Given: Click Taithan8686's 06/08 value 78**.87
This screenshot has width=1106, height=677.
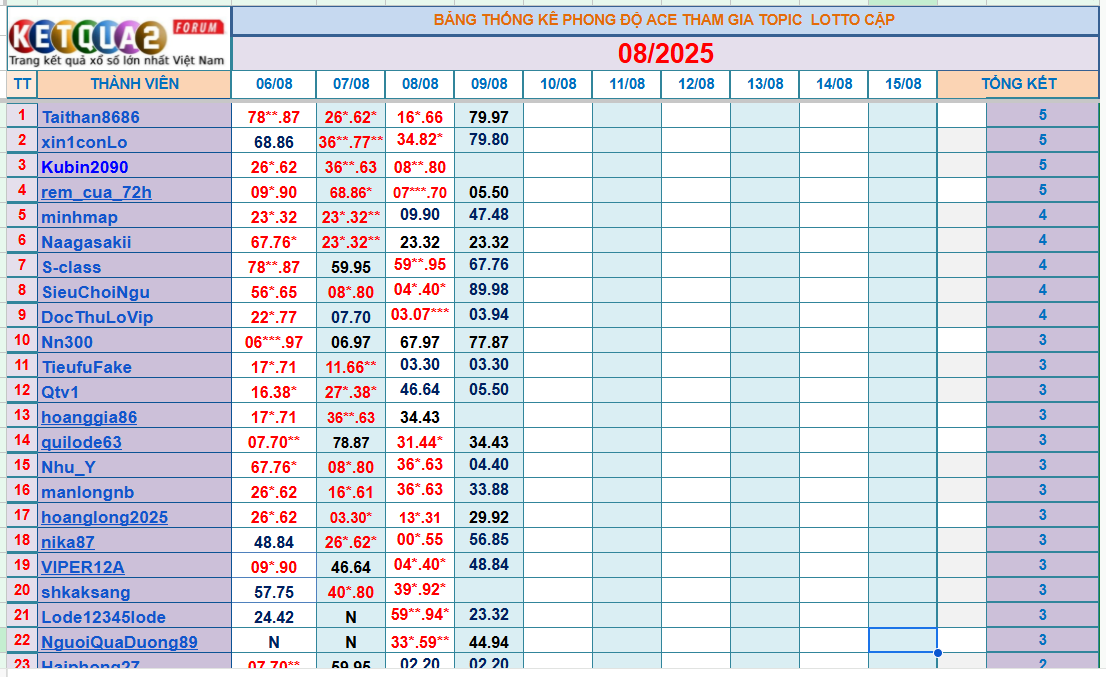Looking at the screenshot, I should pos(274,117).
